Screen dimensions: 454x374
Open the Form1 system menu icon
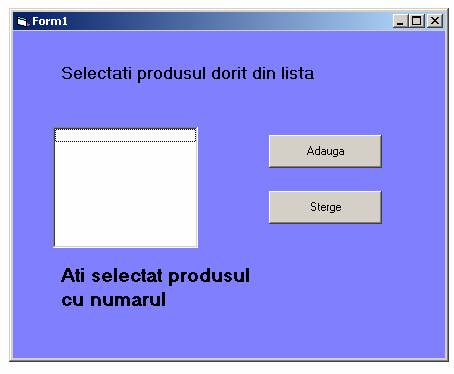22,22
